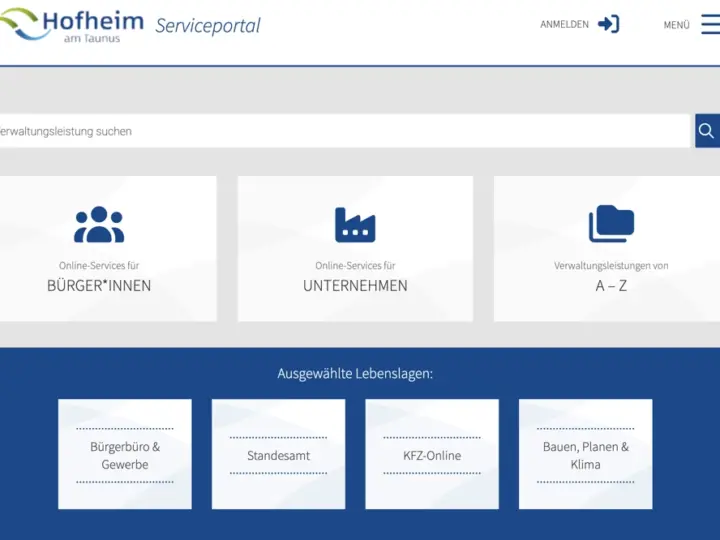
Task: Click the magnifier search button
Action: 707,131
